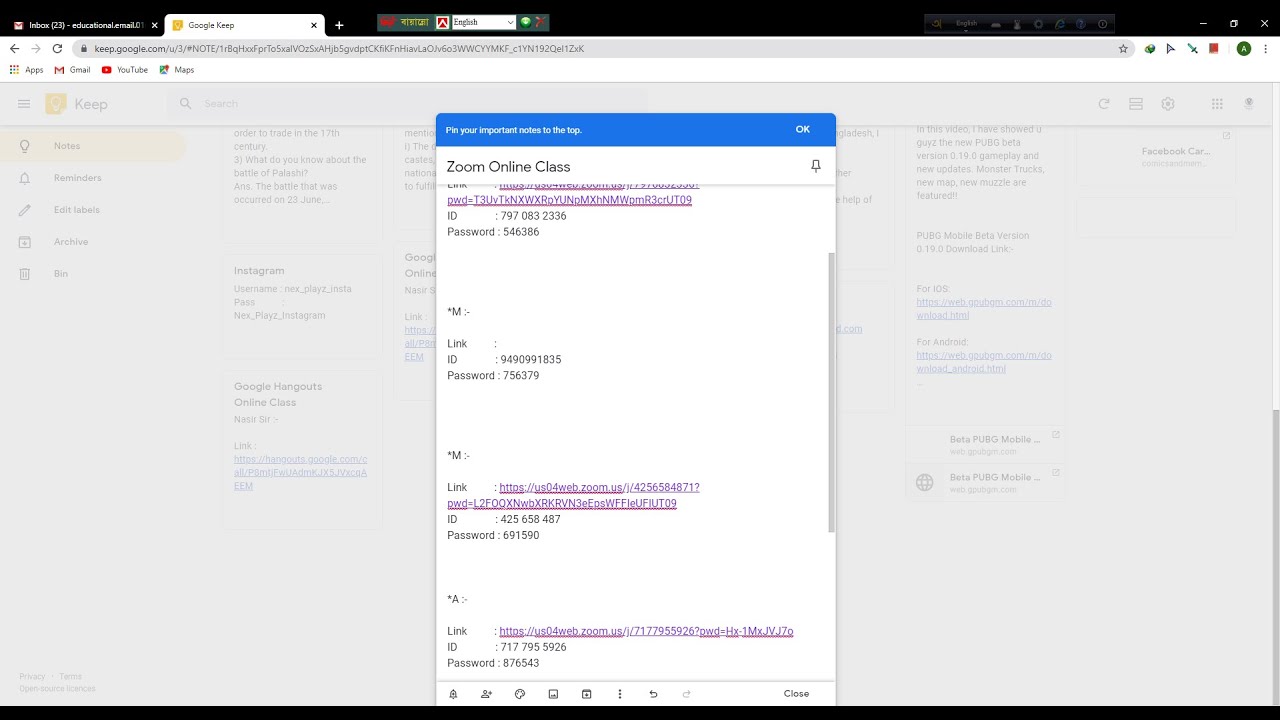Open the YouTube bookmark

(124, 70)
